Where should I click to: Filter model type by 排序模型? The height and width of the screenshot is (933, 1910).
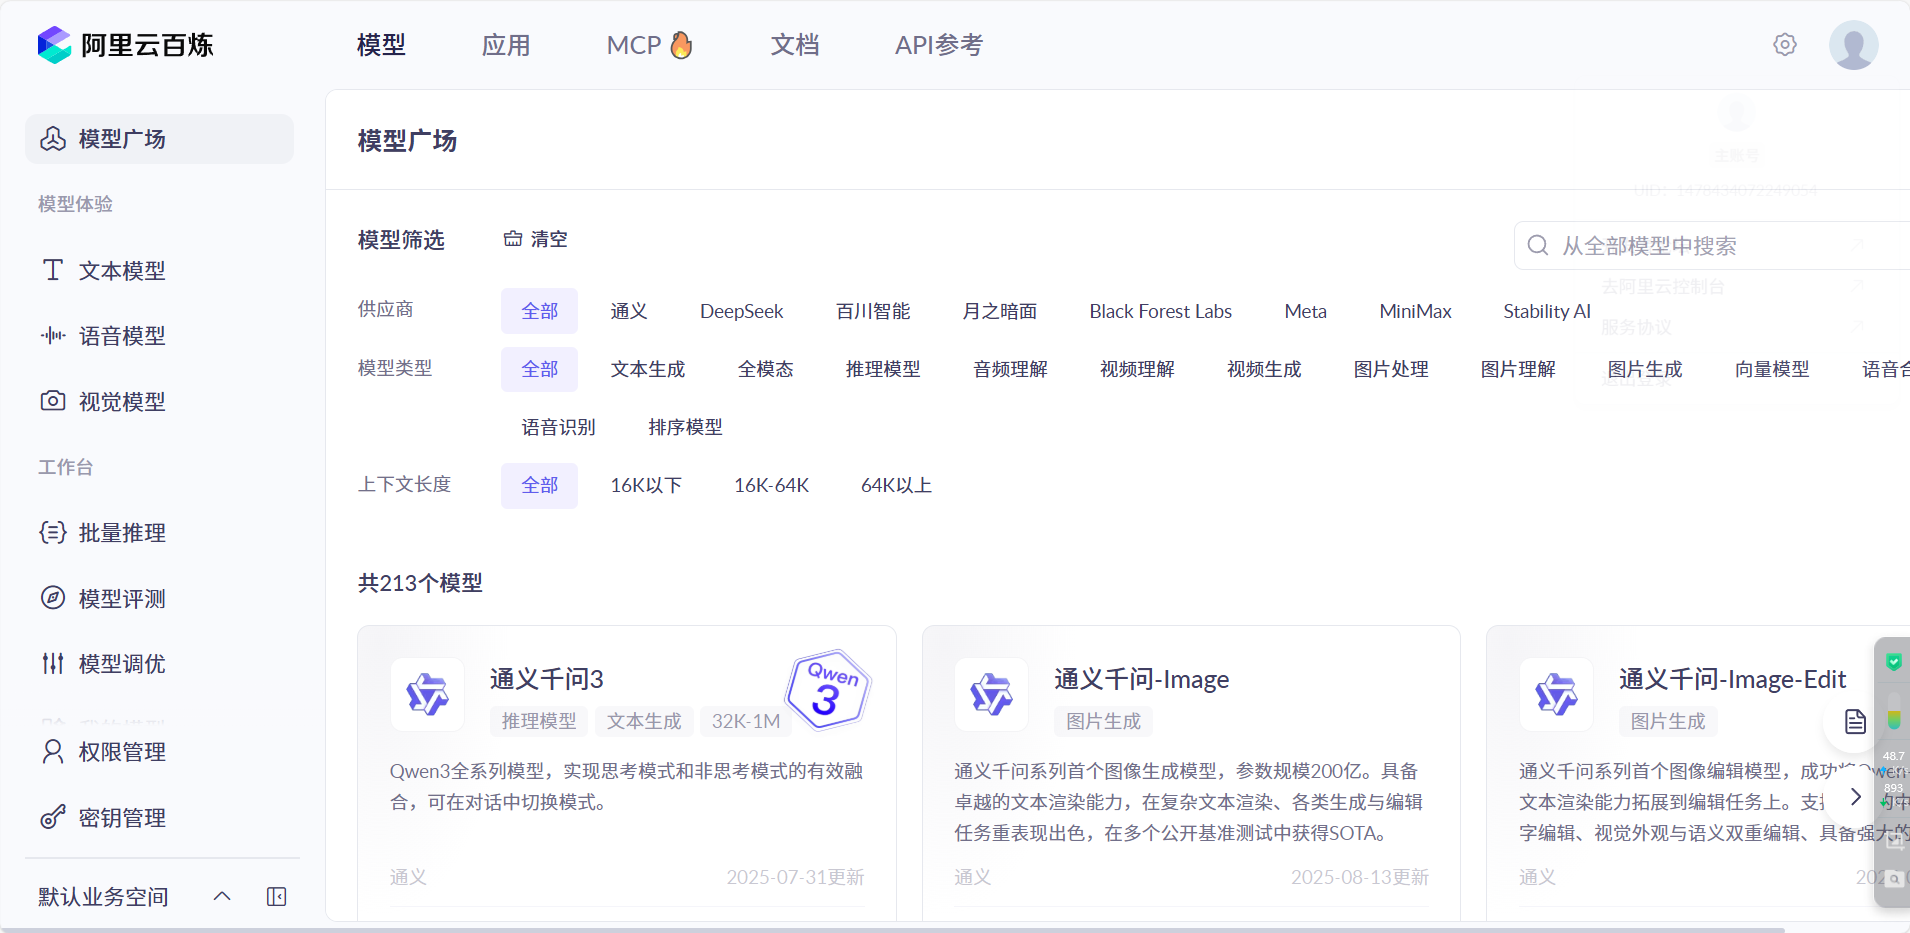tap(685, 427)
